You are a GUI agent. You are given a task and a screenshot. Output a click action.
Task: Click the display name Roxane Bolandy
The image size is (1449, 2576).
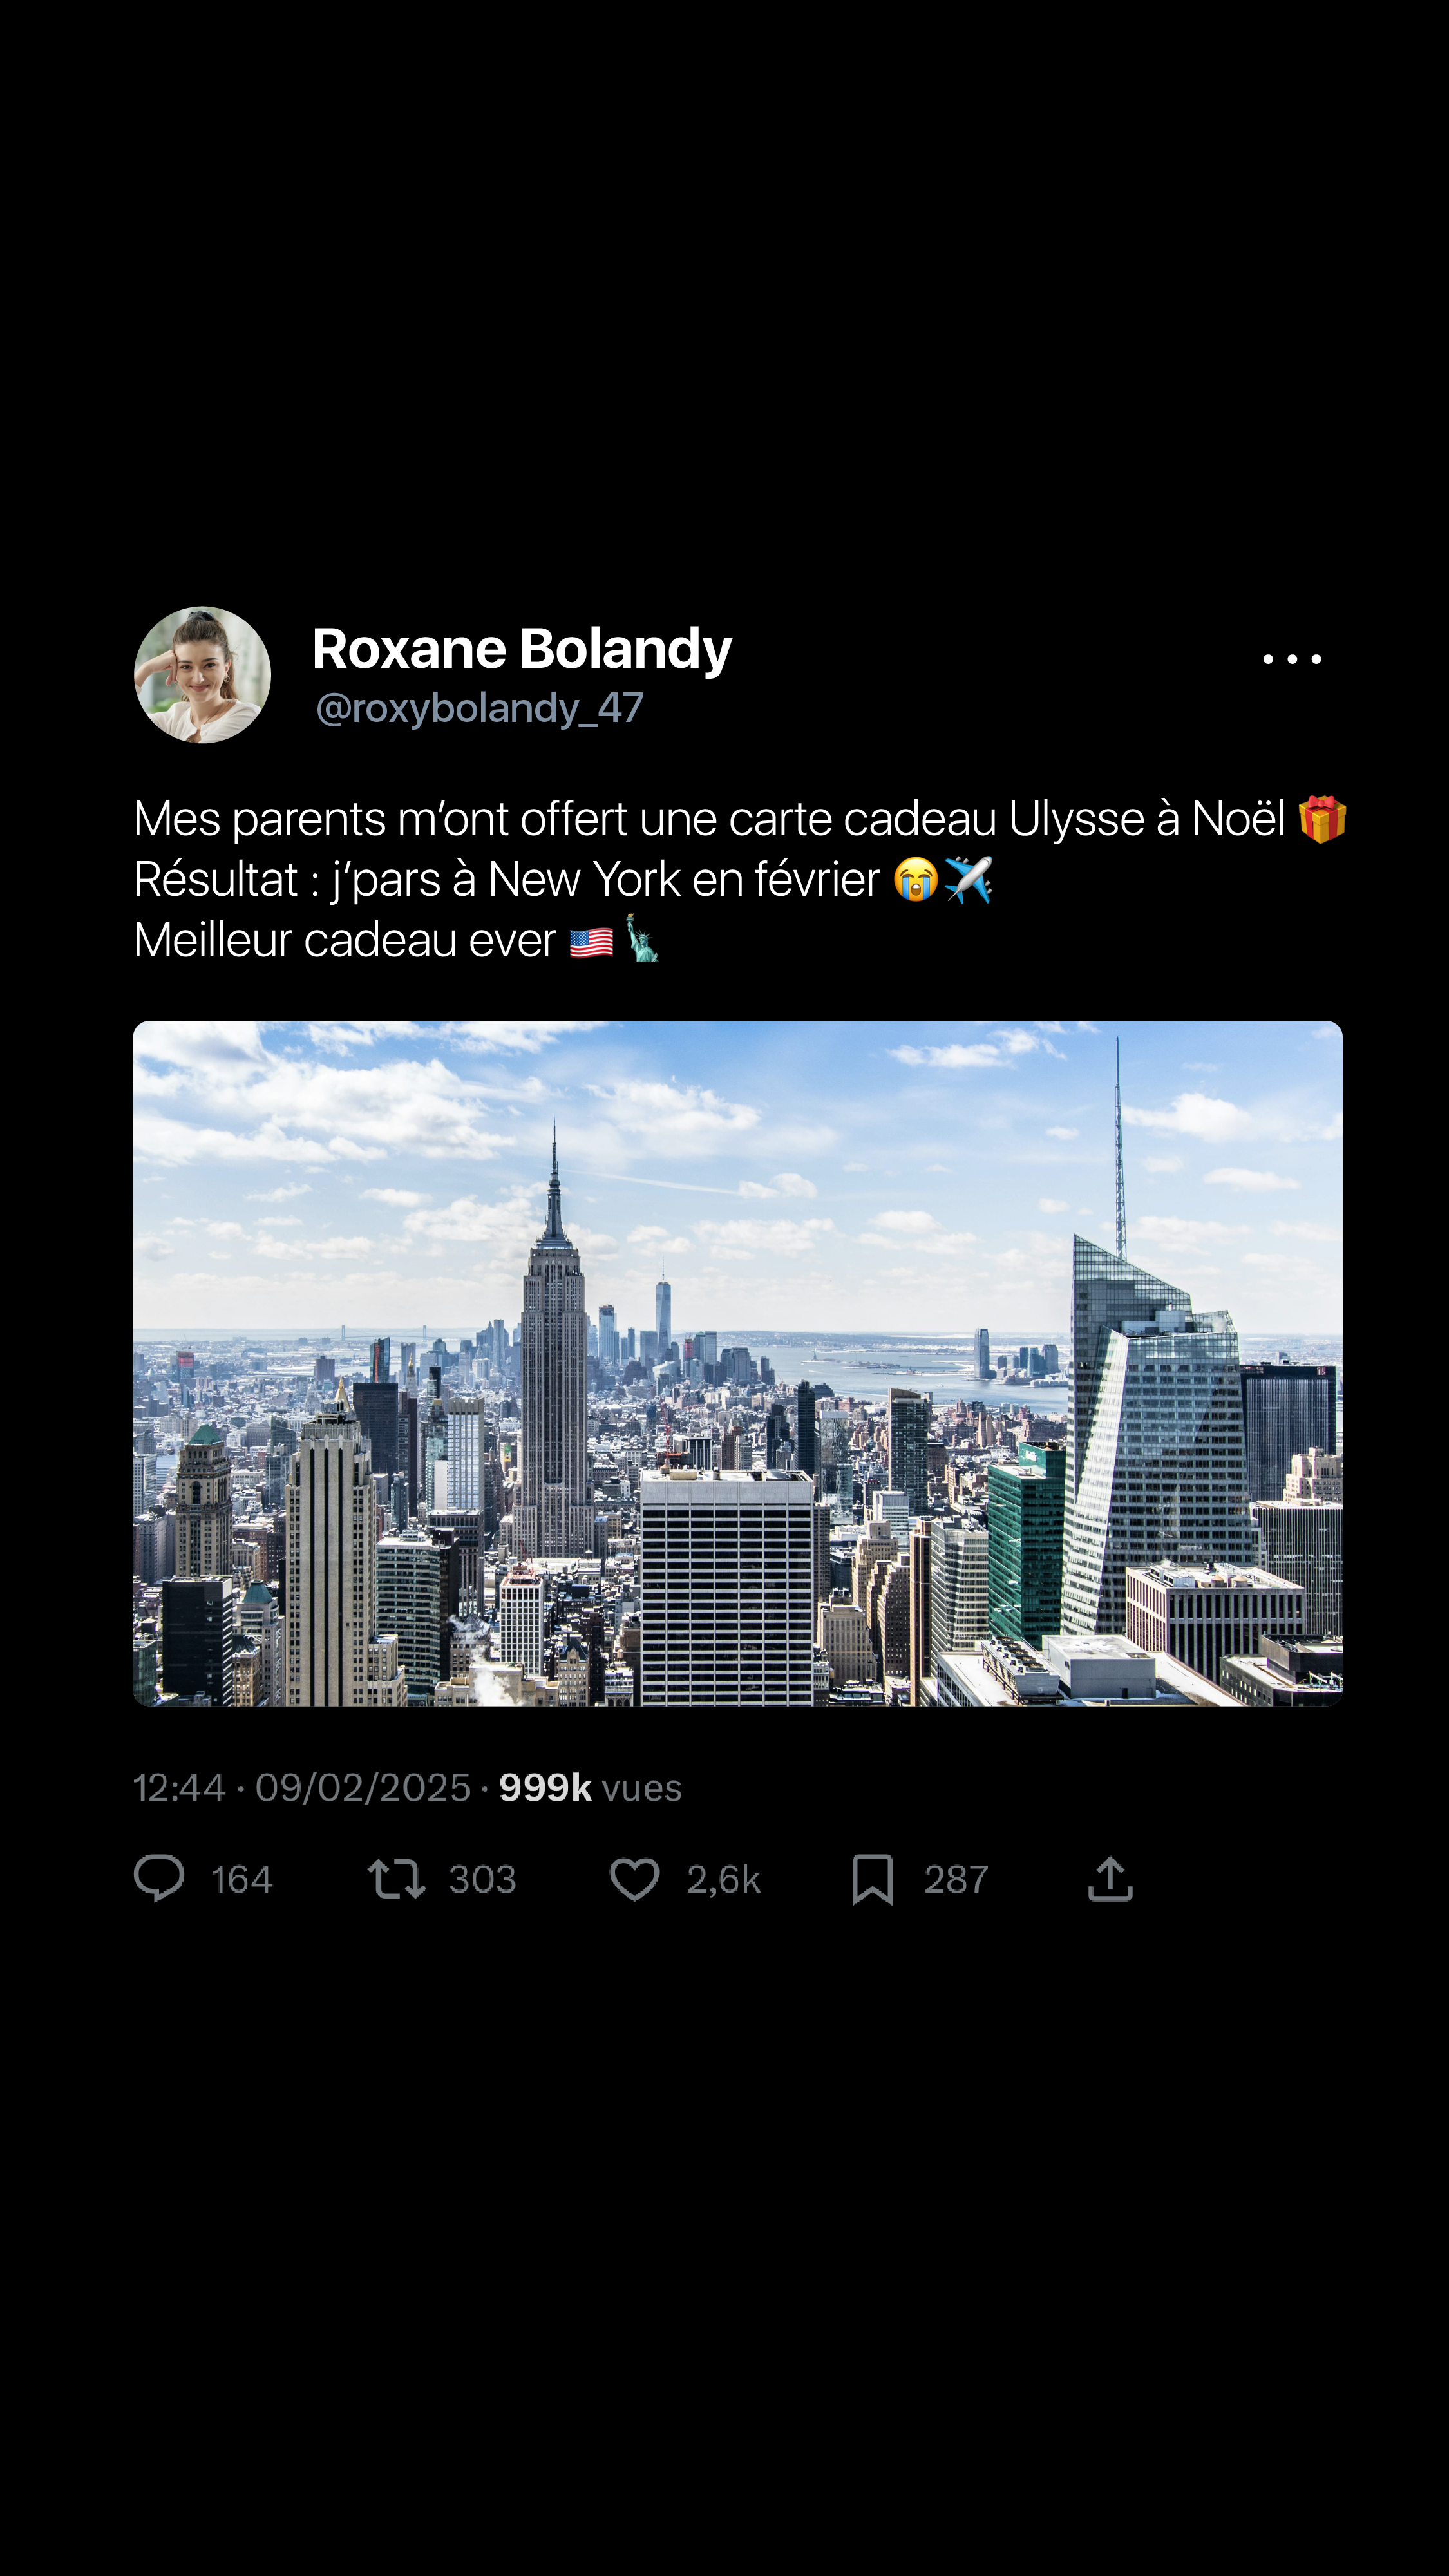tap(522, 648)
